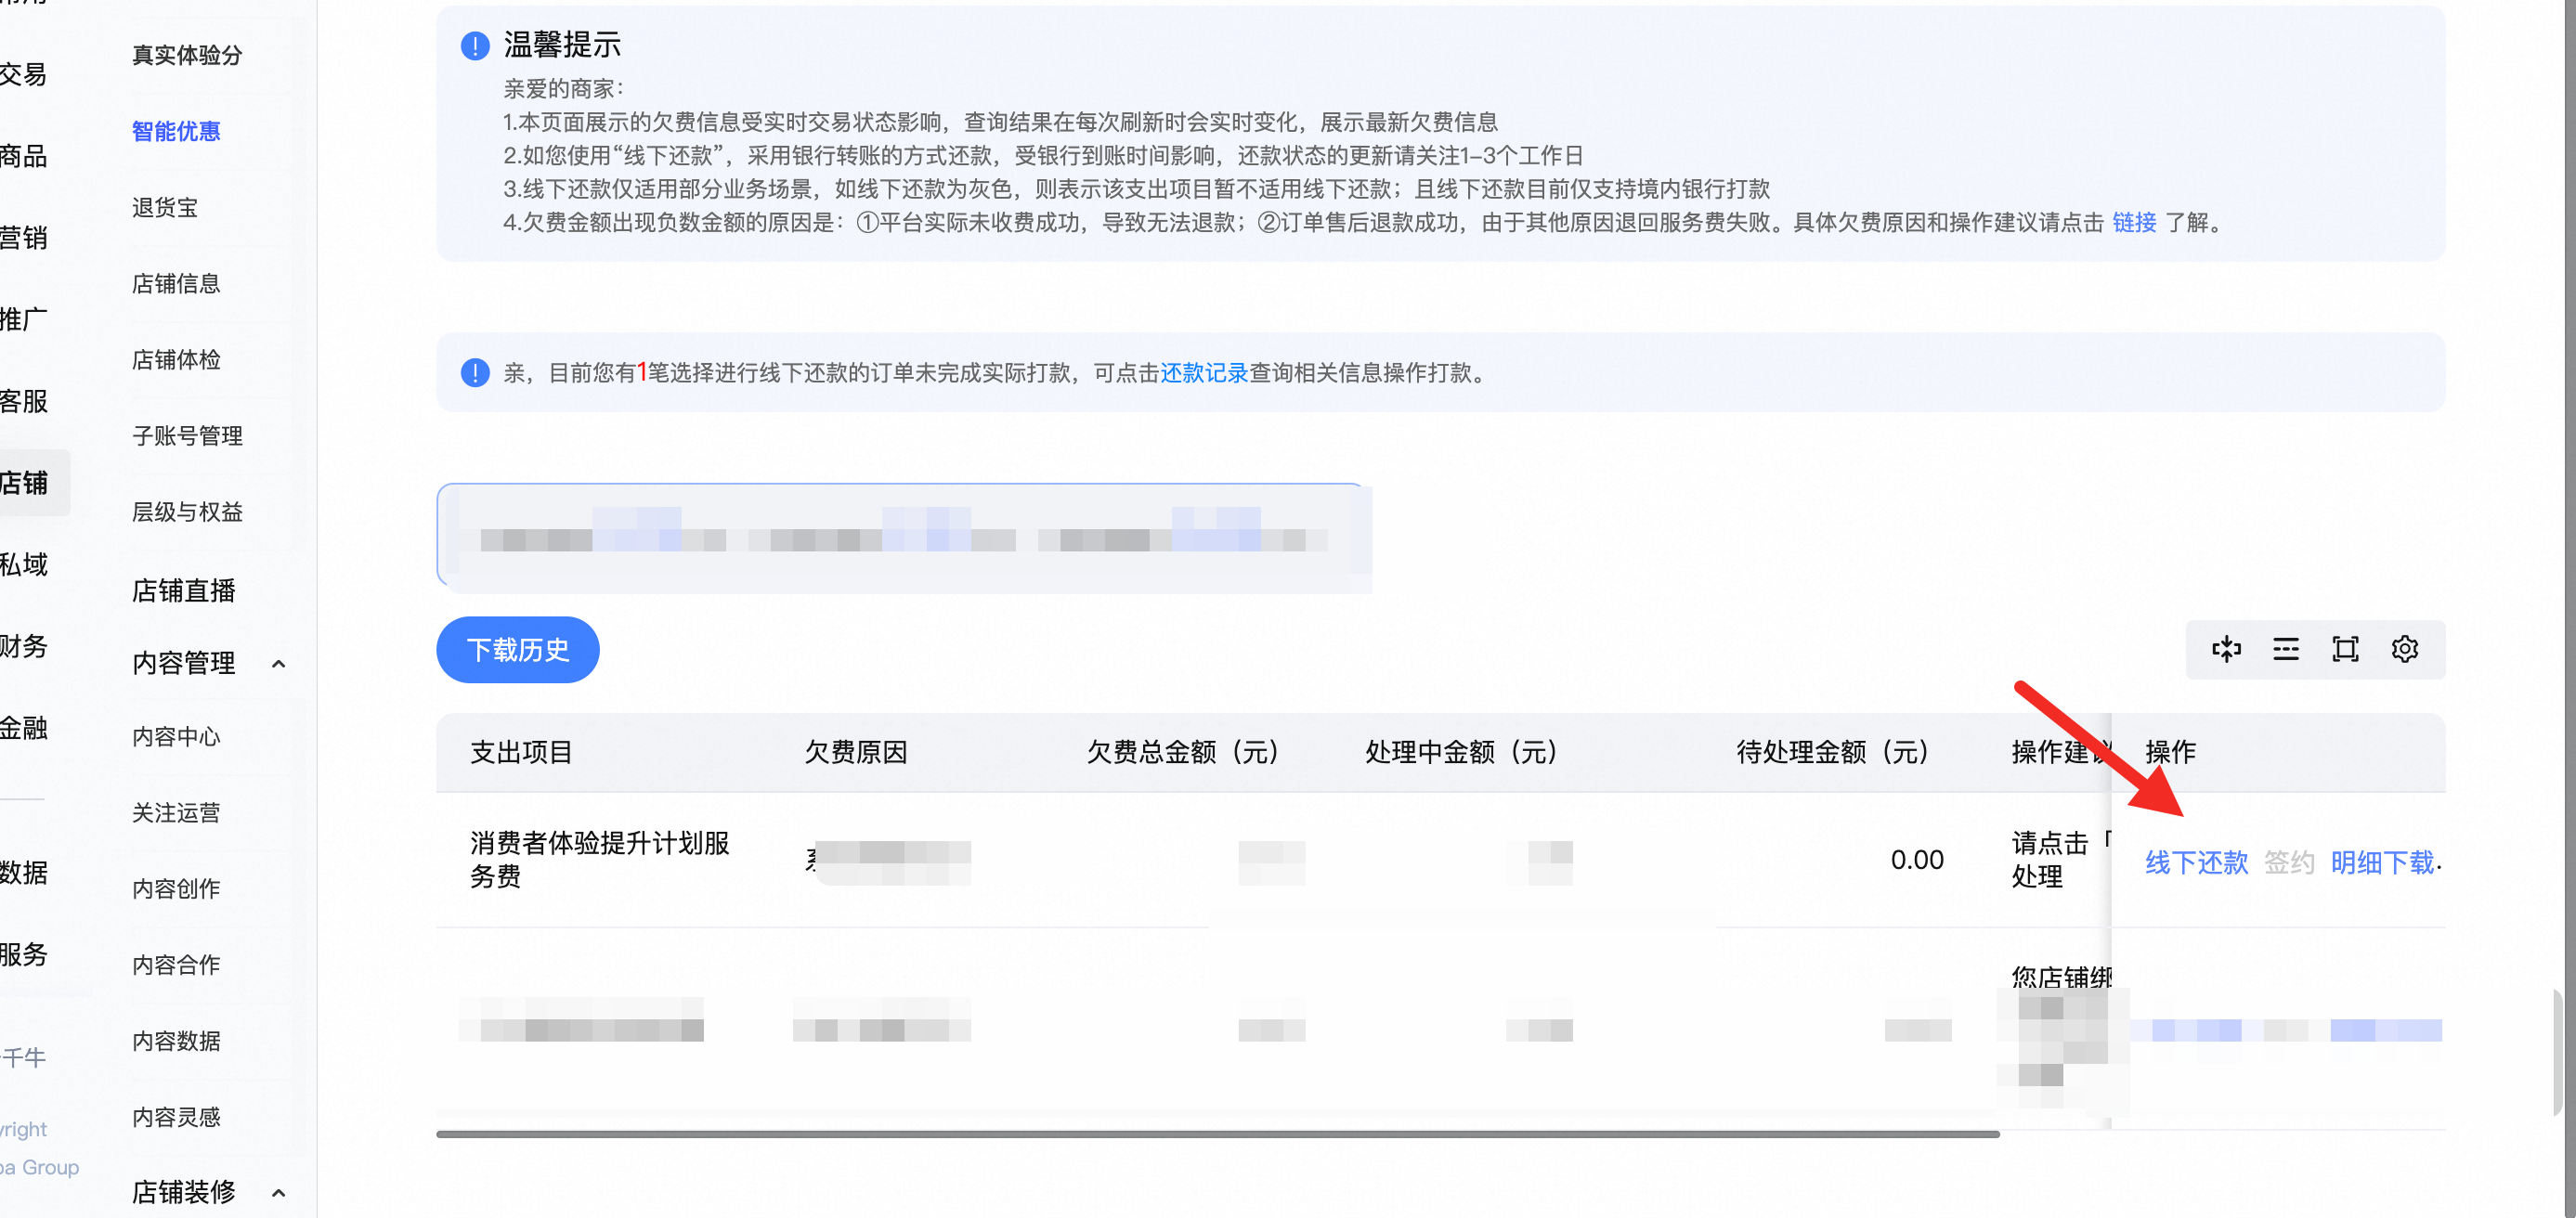Collapse the 店铺装修 section
The image size is (2576, 1218).
coord(279,1192)
